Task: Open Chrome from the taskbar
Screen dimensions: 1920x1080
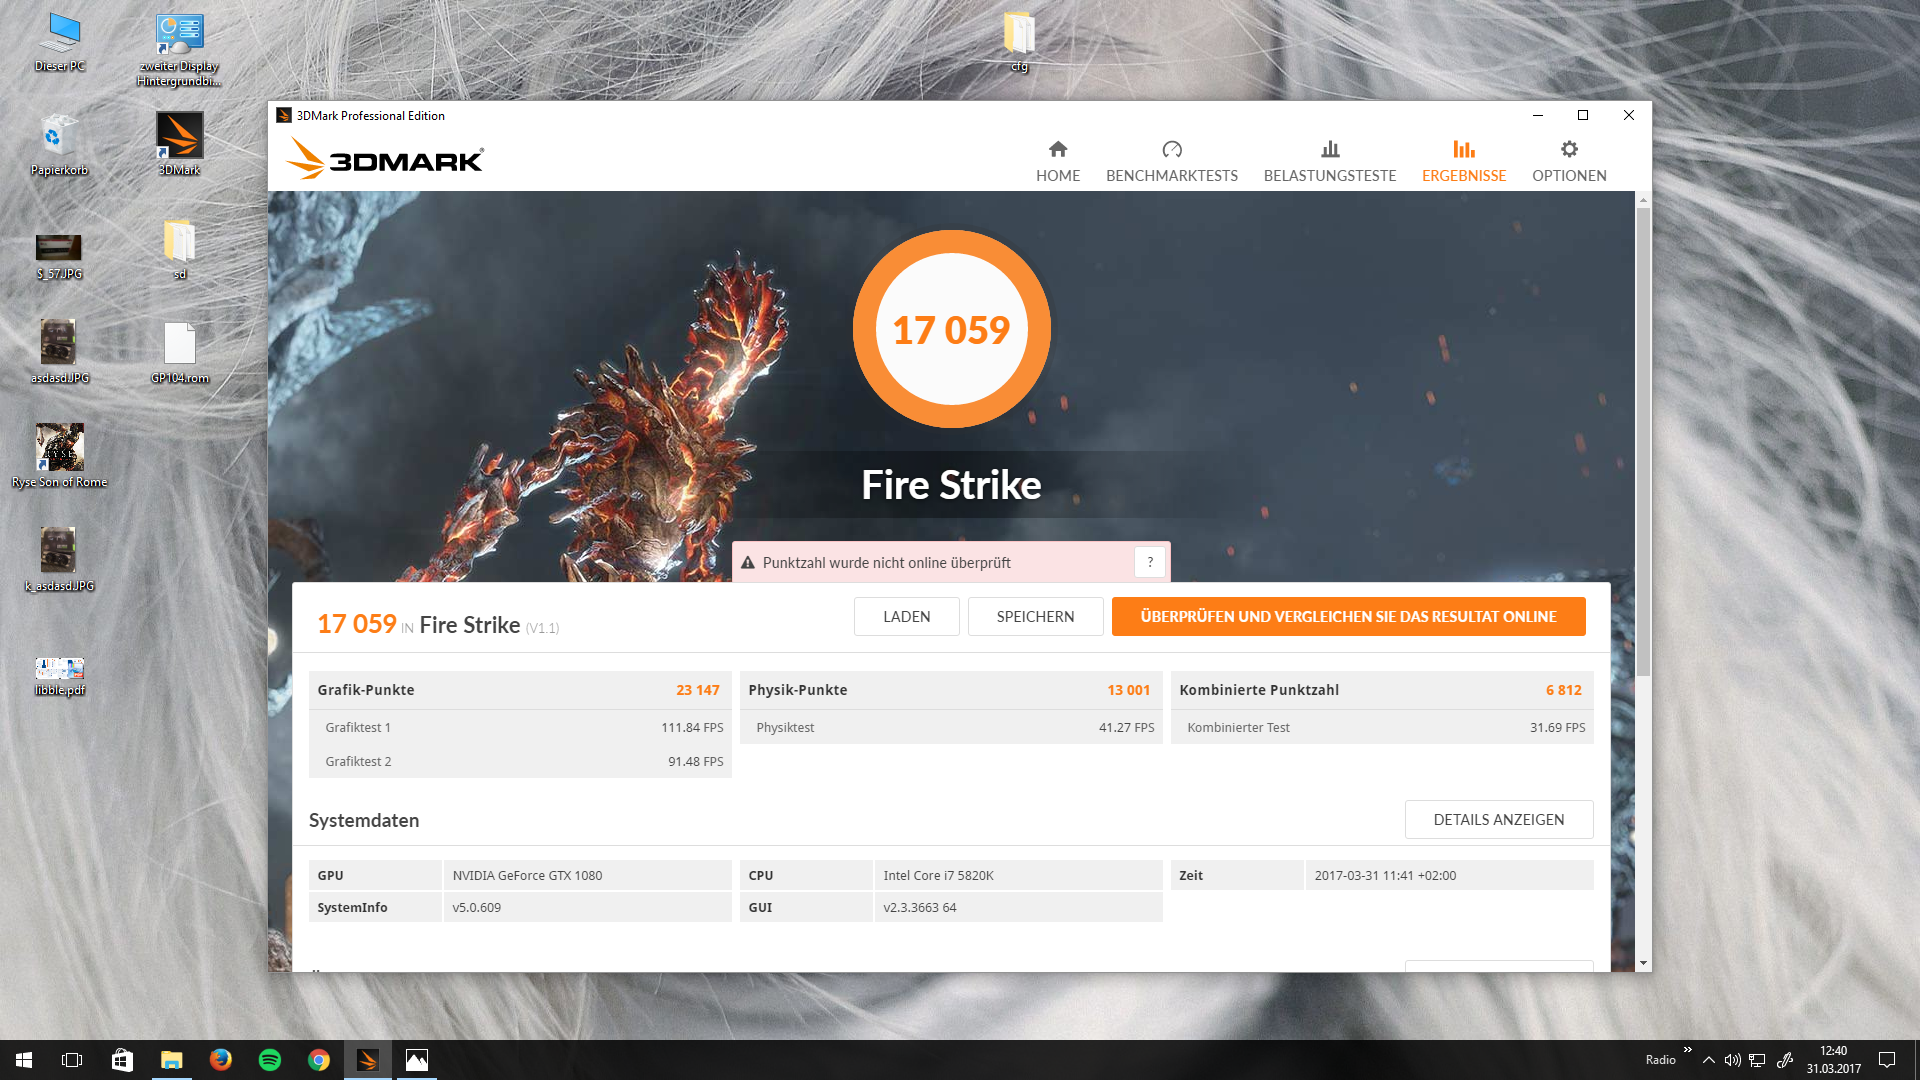Action: [x=319, y=1060]
